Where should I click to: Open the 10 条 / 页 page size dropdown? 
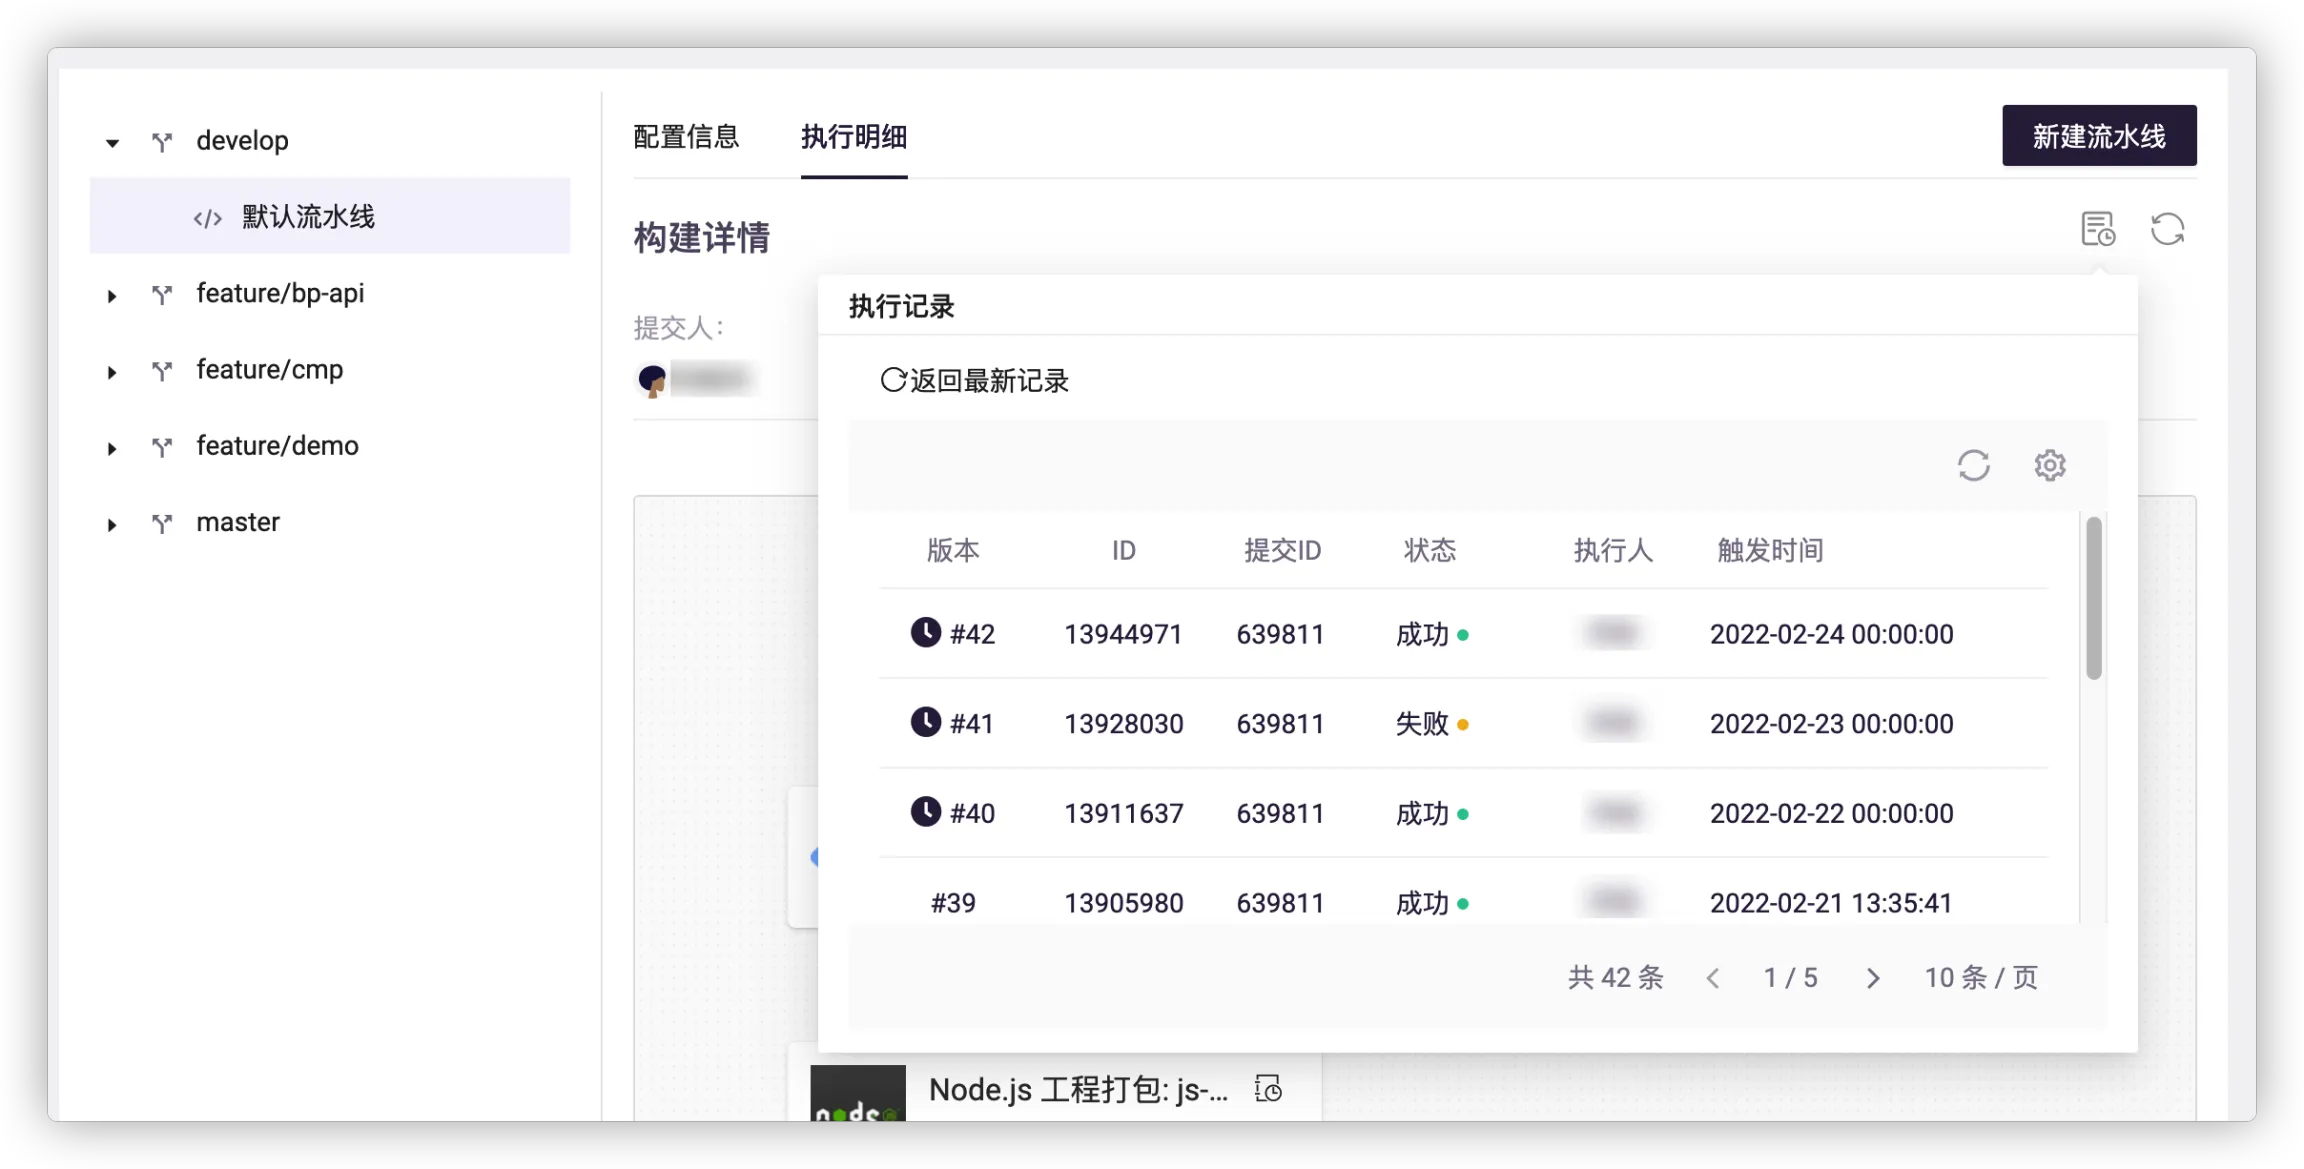pyautogui.click(x=1980, y=978)
